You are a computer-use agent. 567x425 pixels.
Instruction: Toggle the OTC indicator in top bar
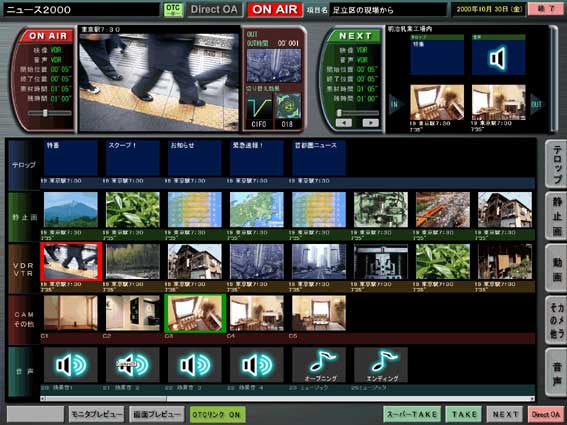point(173,9)
